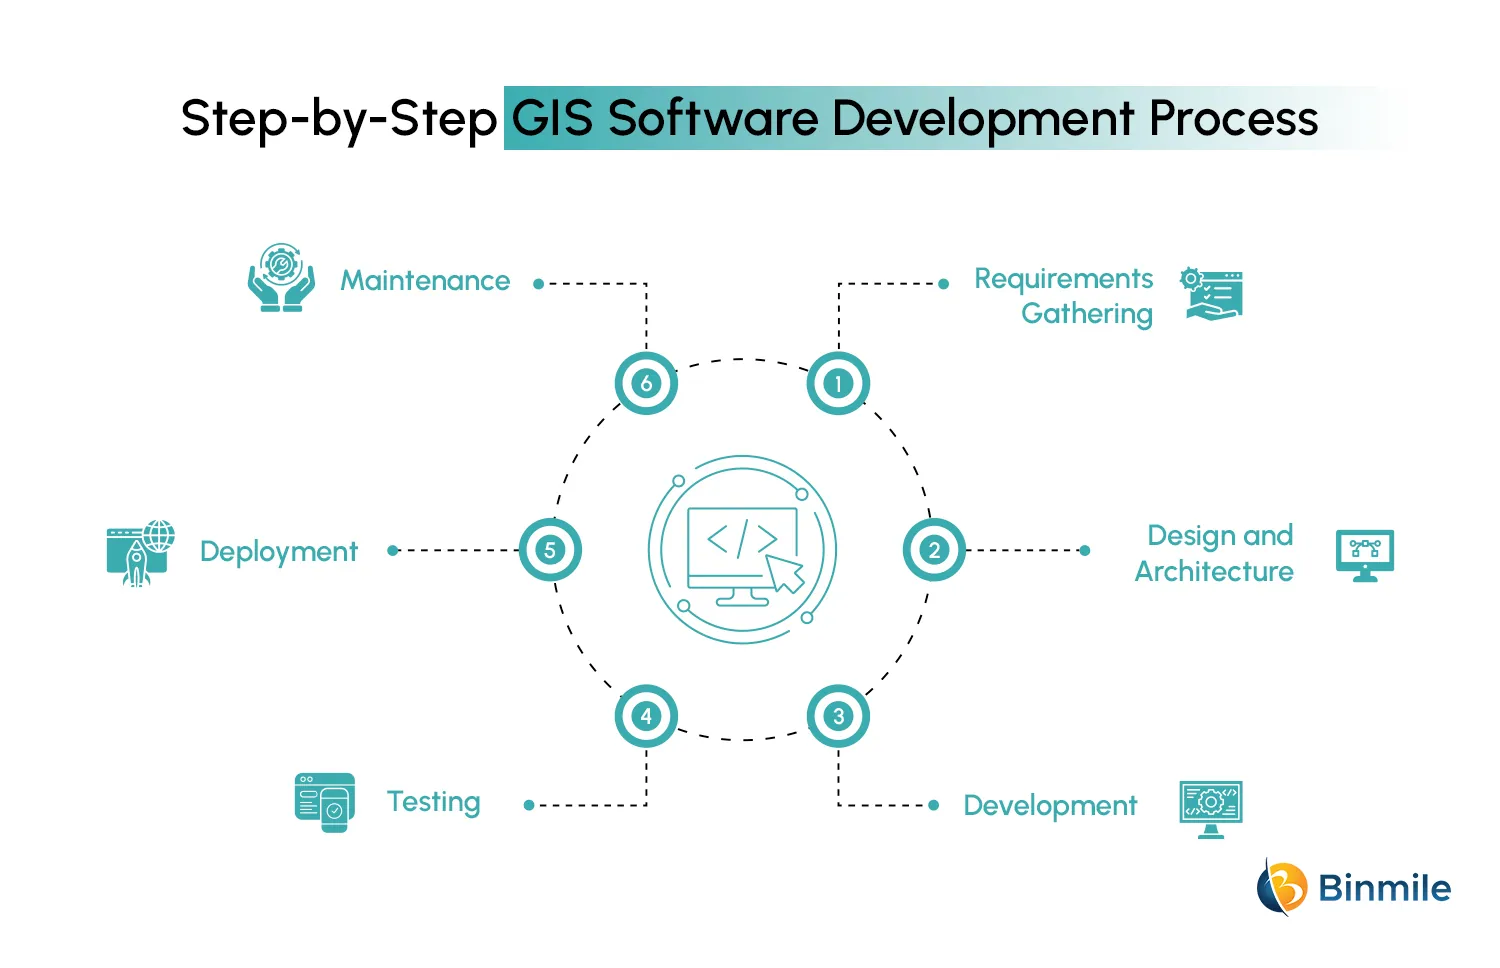
Task: Click the Step-by-Step title text
Action: coord(339,120)
